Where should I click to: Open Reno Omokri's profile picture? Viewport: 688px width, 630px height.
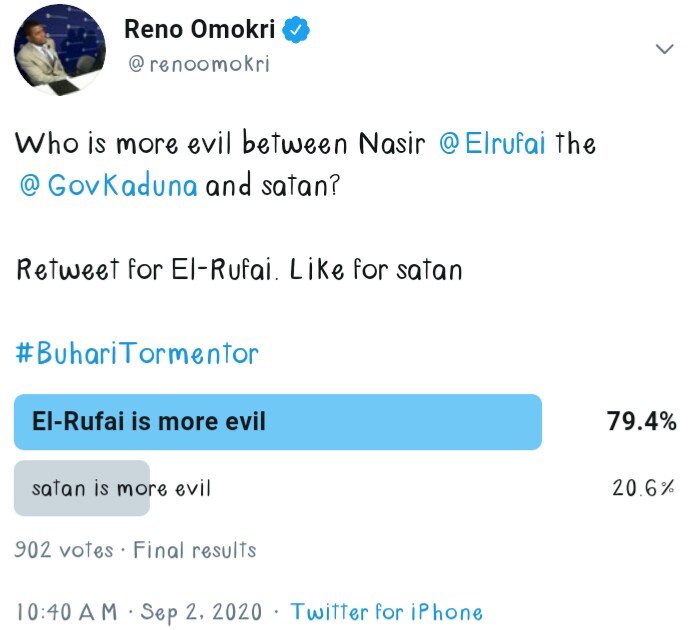(59, 50)
